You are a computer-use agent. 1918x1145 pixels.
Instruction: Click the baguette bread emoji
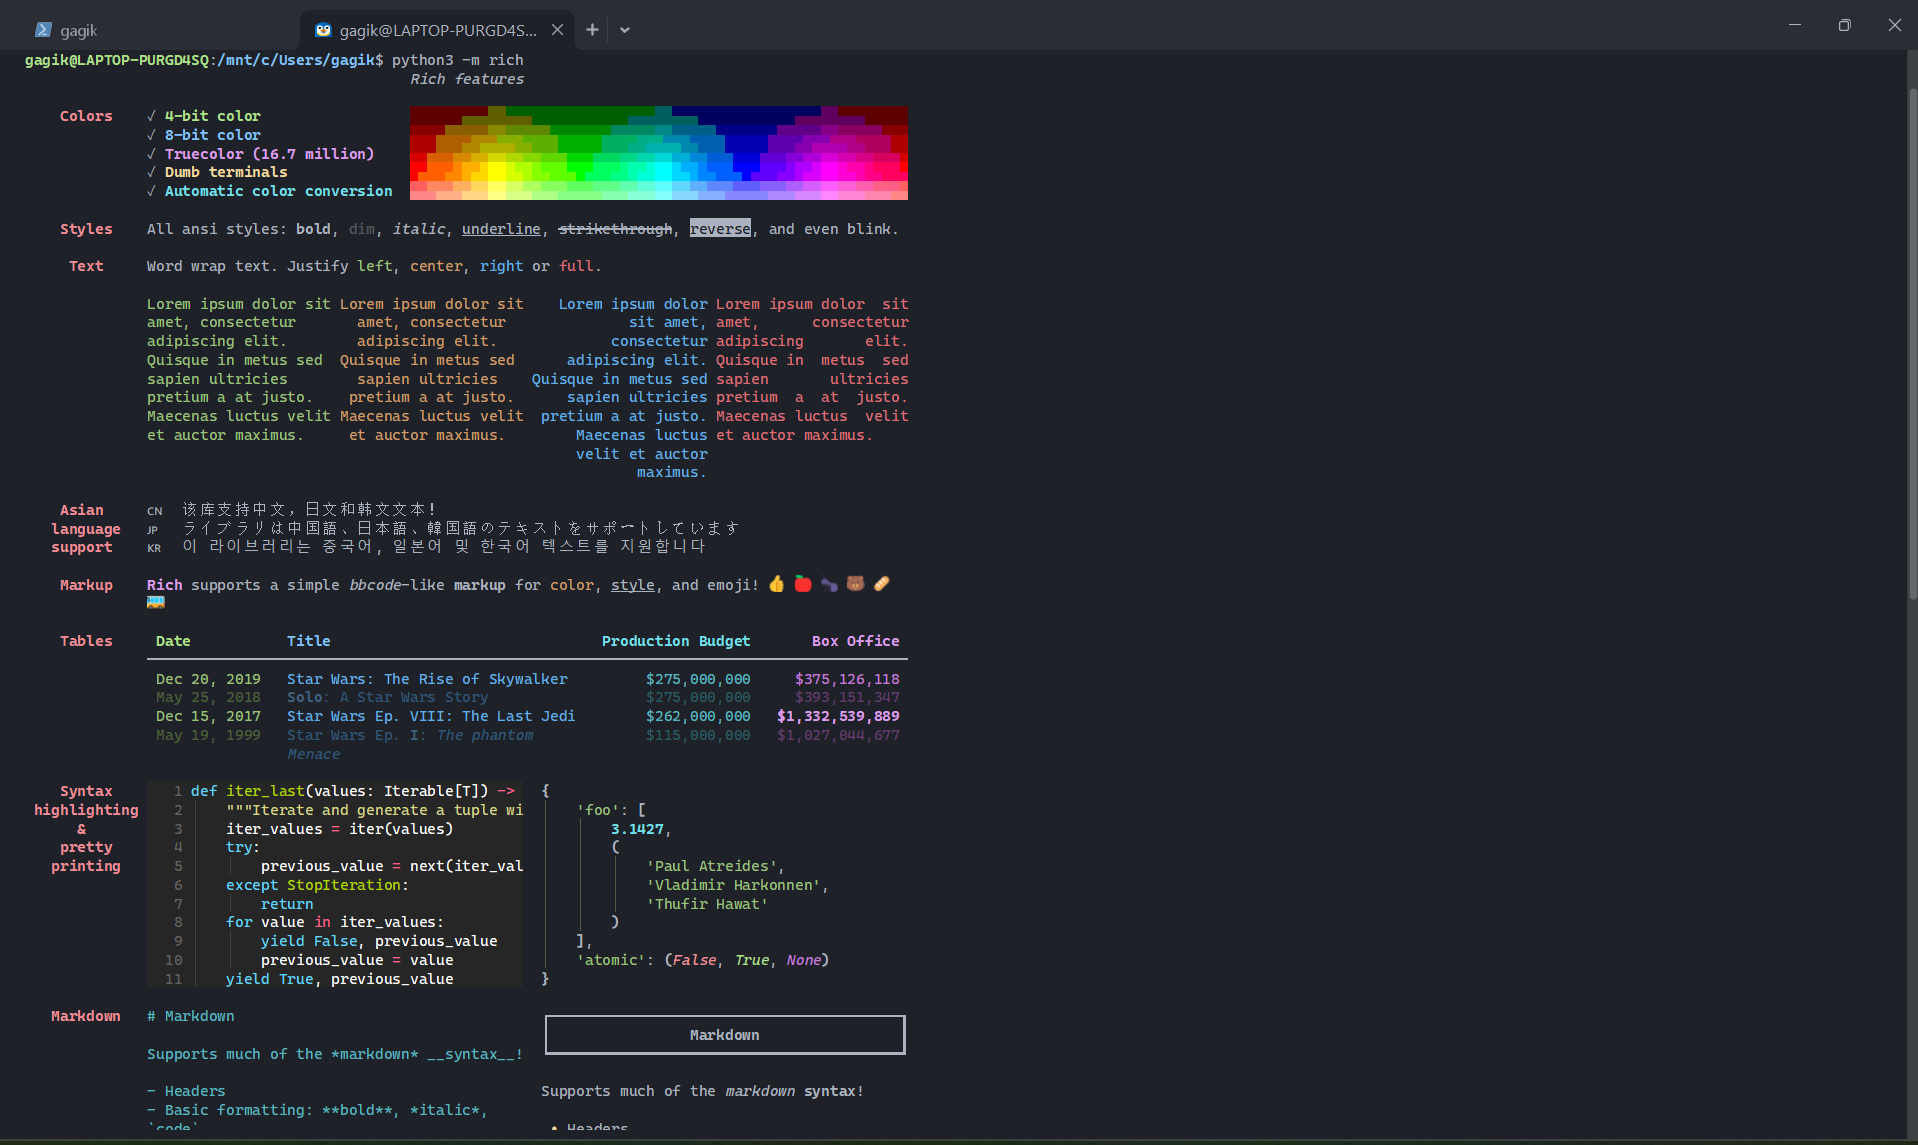[881, 584]
